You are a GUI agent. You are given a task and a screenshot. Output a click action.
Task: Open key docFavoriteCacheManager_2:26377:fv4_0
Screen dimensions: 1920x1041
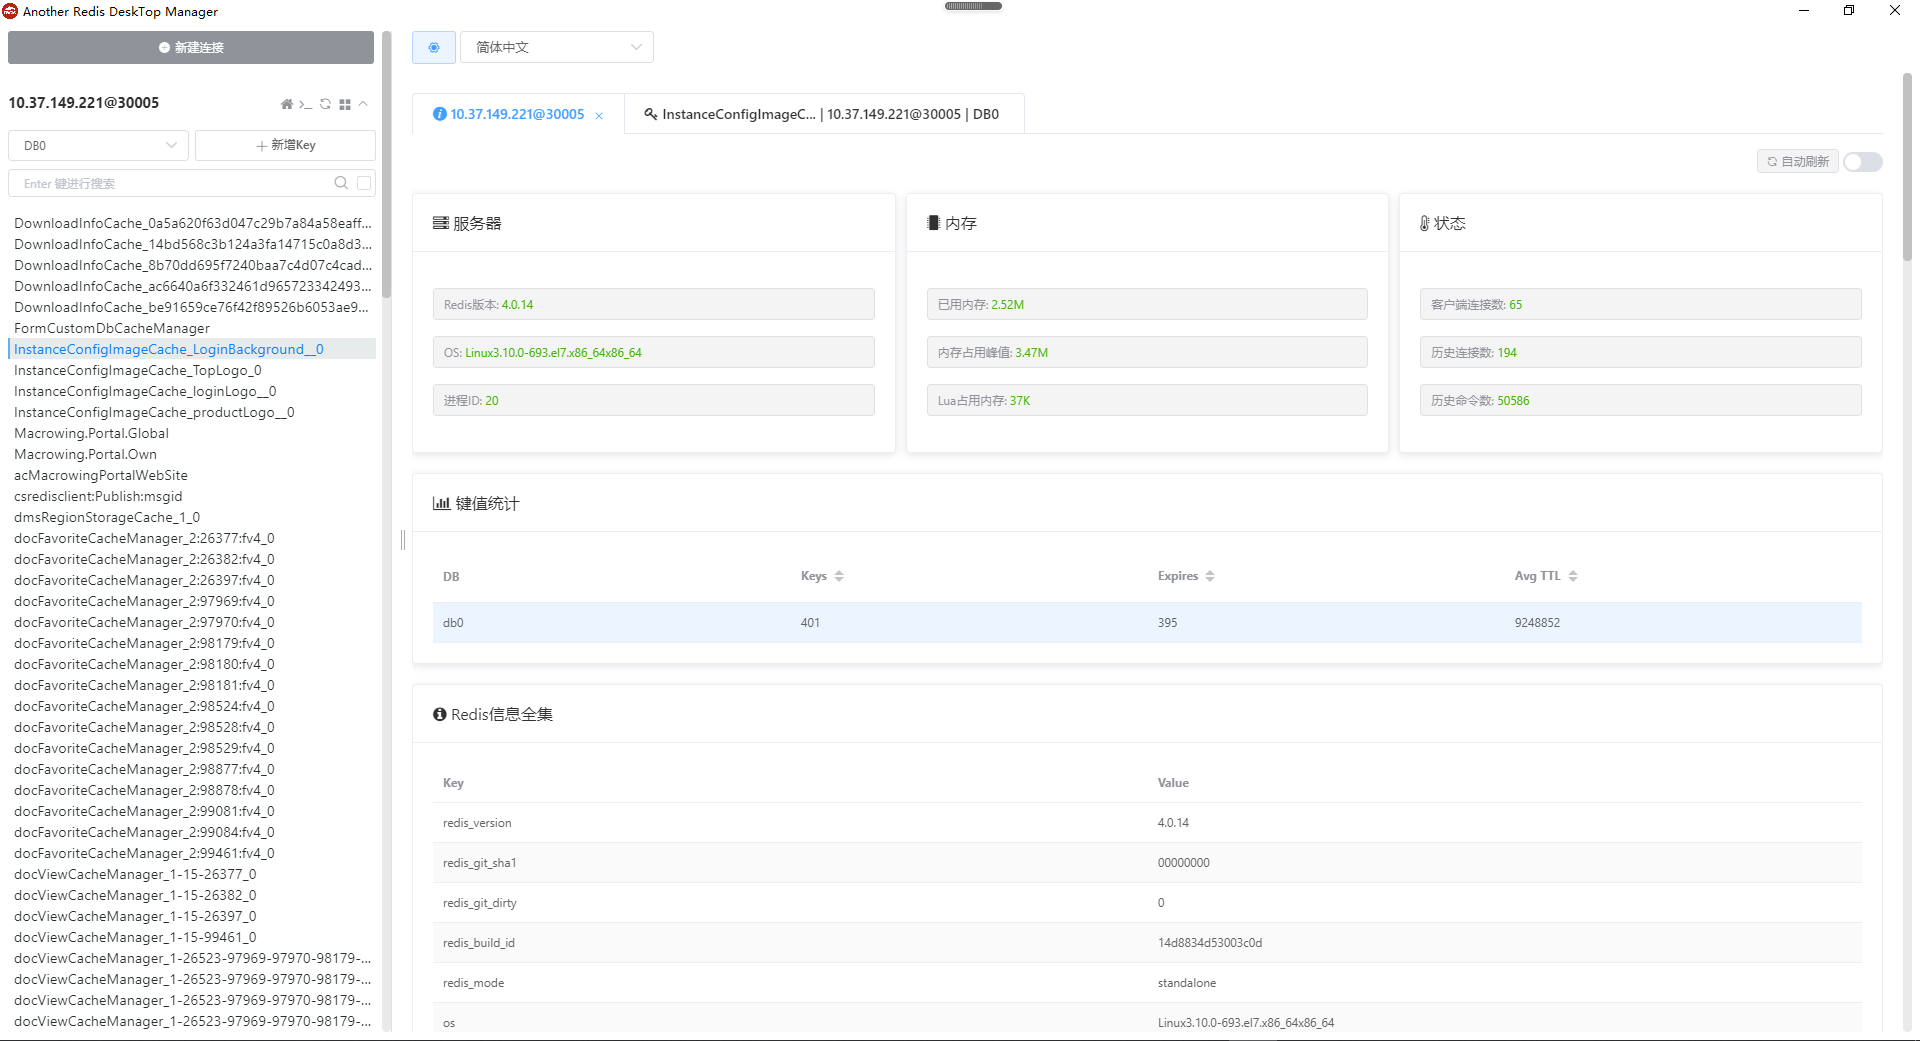tap(144, 538)
